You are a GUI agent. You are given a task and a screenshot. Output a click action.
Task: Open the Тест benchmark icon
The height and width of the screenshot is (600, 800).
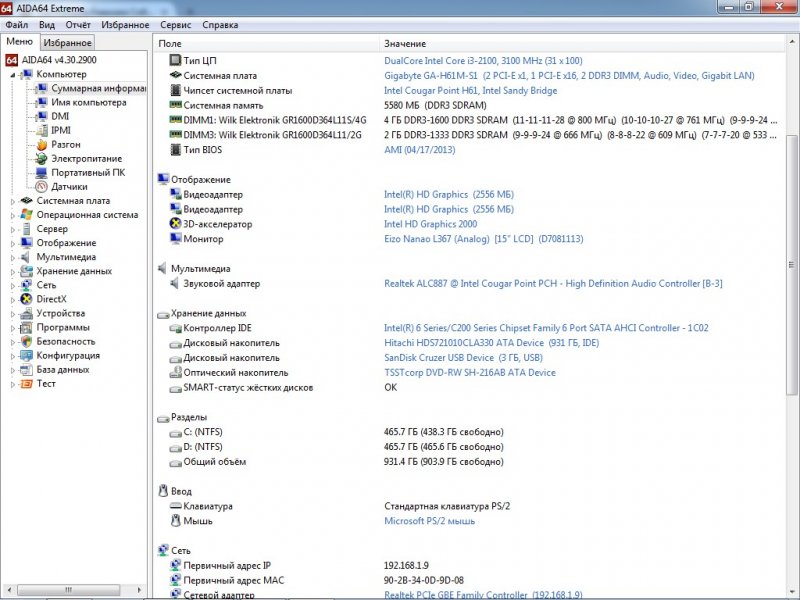[x=26, y=383]
